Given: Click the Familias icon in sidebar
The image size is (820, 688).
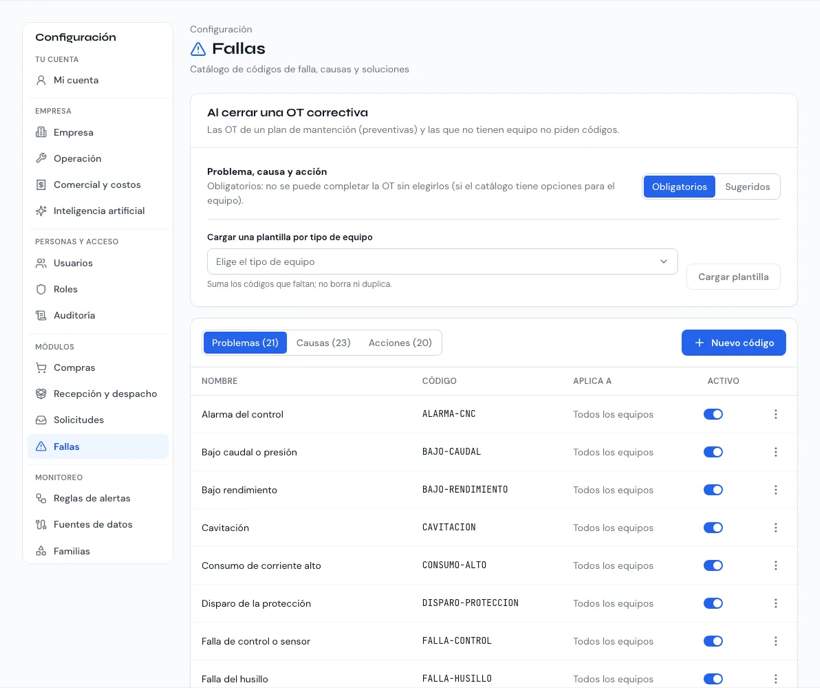Looking at the screenshot, I should point(41,551).
